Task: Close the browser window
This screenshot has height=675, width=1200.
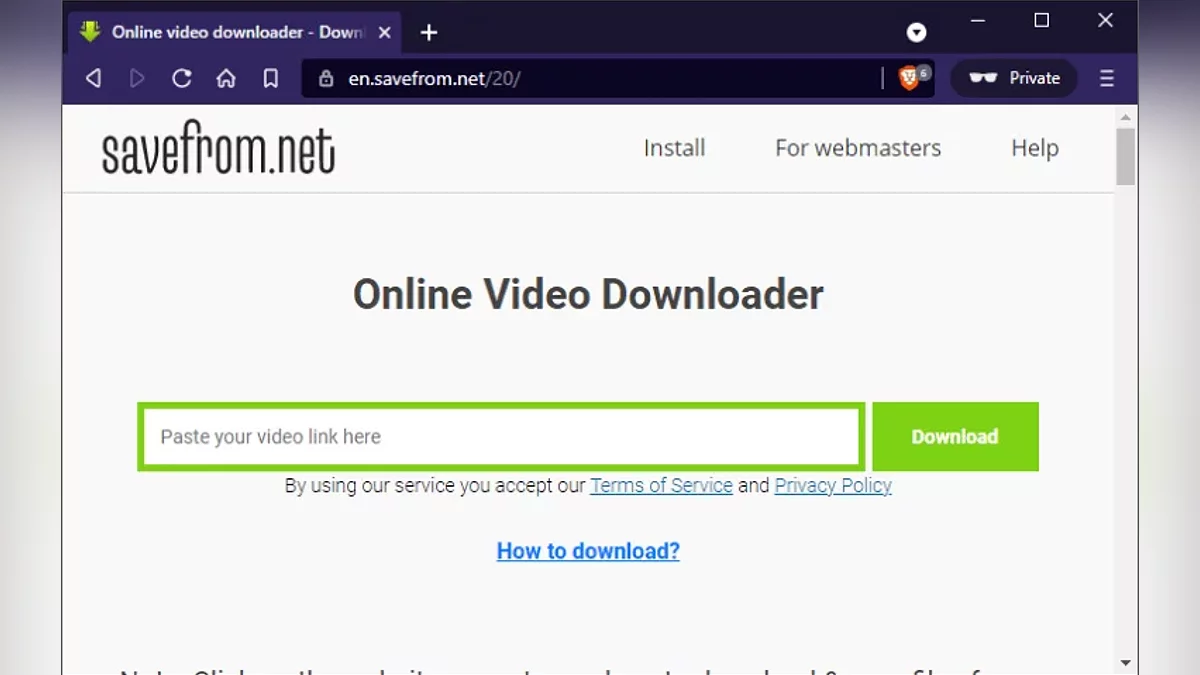Action: (1105, 21)
